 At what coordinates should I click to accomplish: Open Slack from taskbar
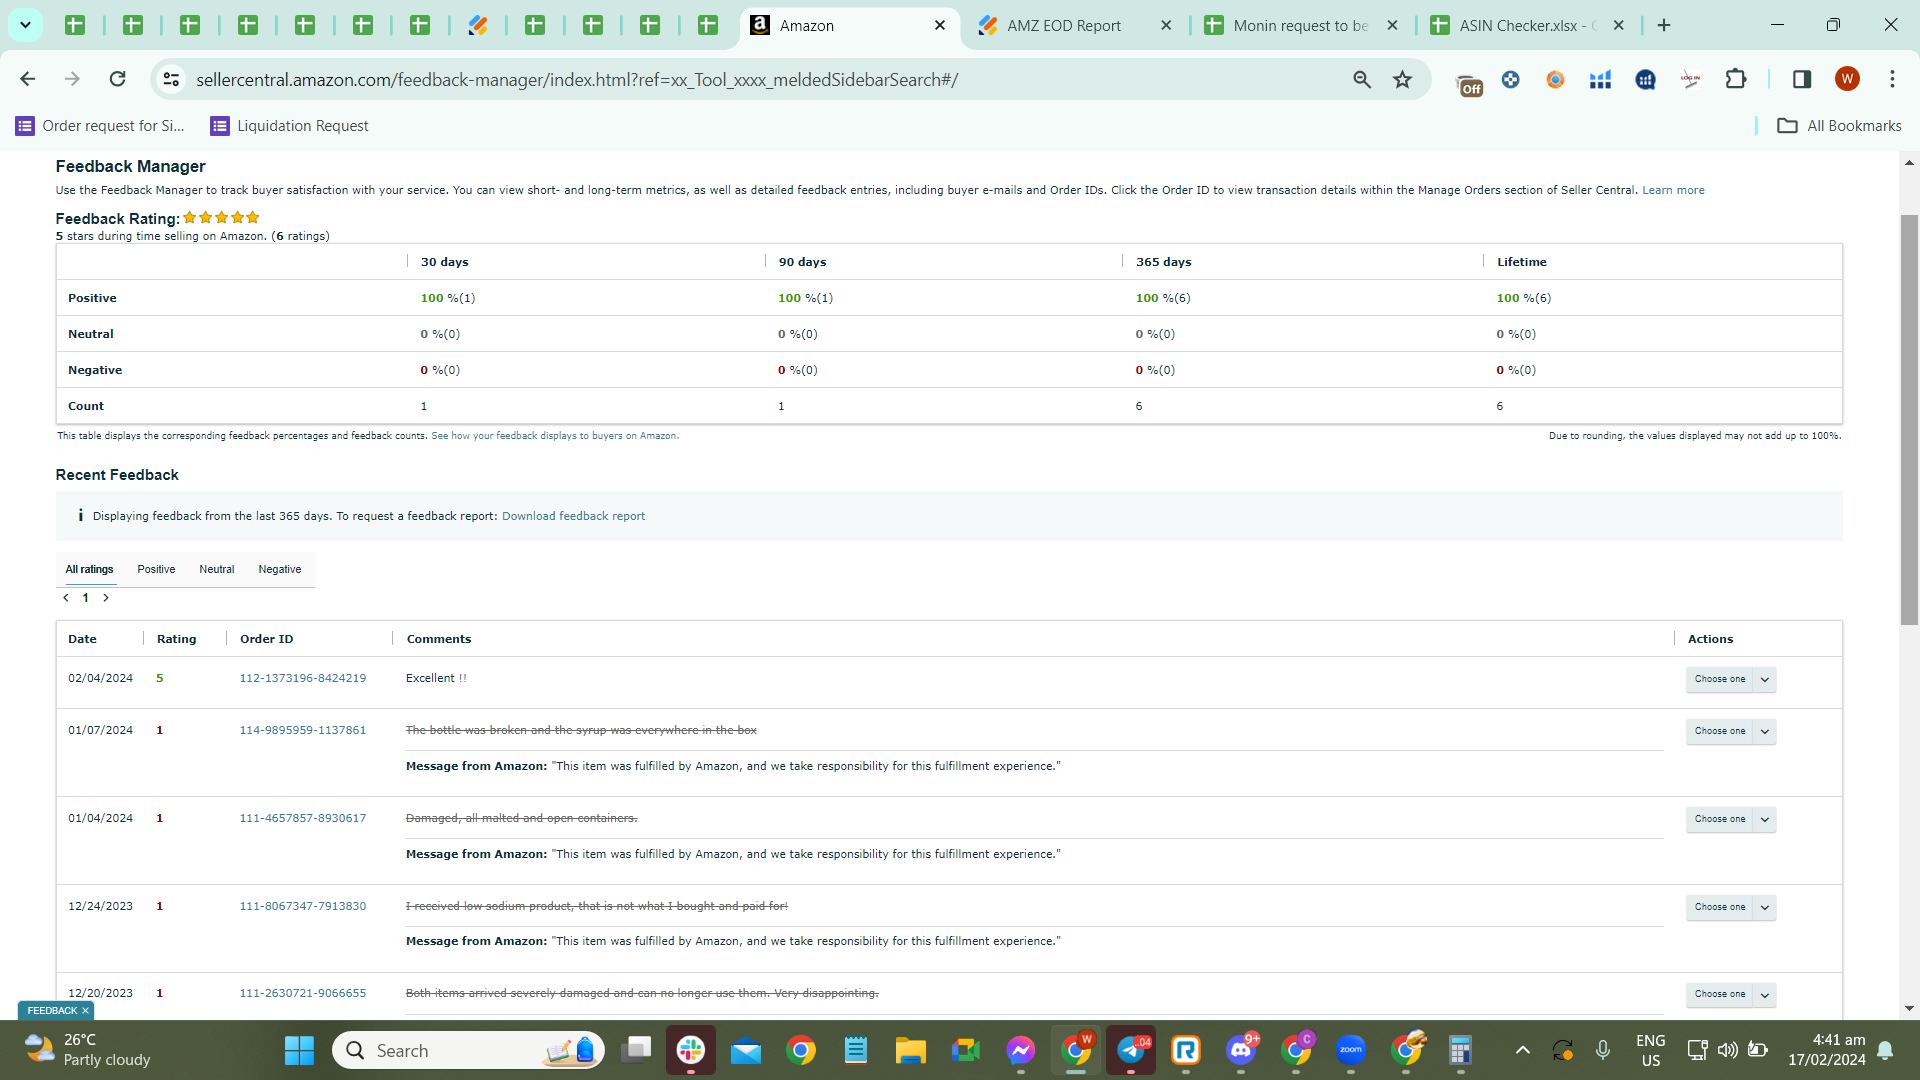pyautogui.click(x=690, y=1050)
